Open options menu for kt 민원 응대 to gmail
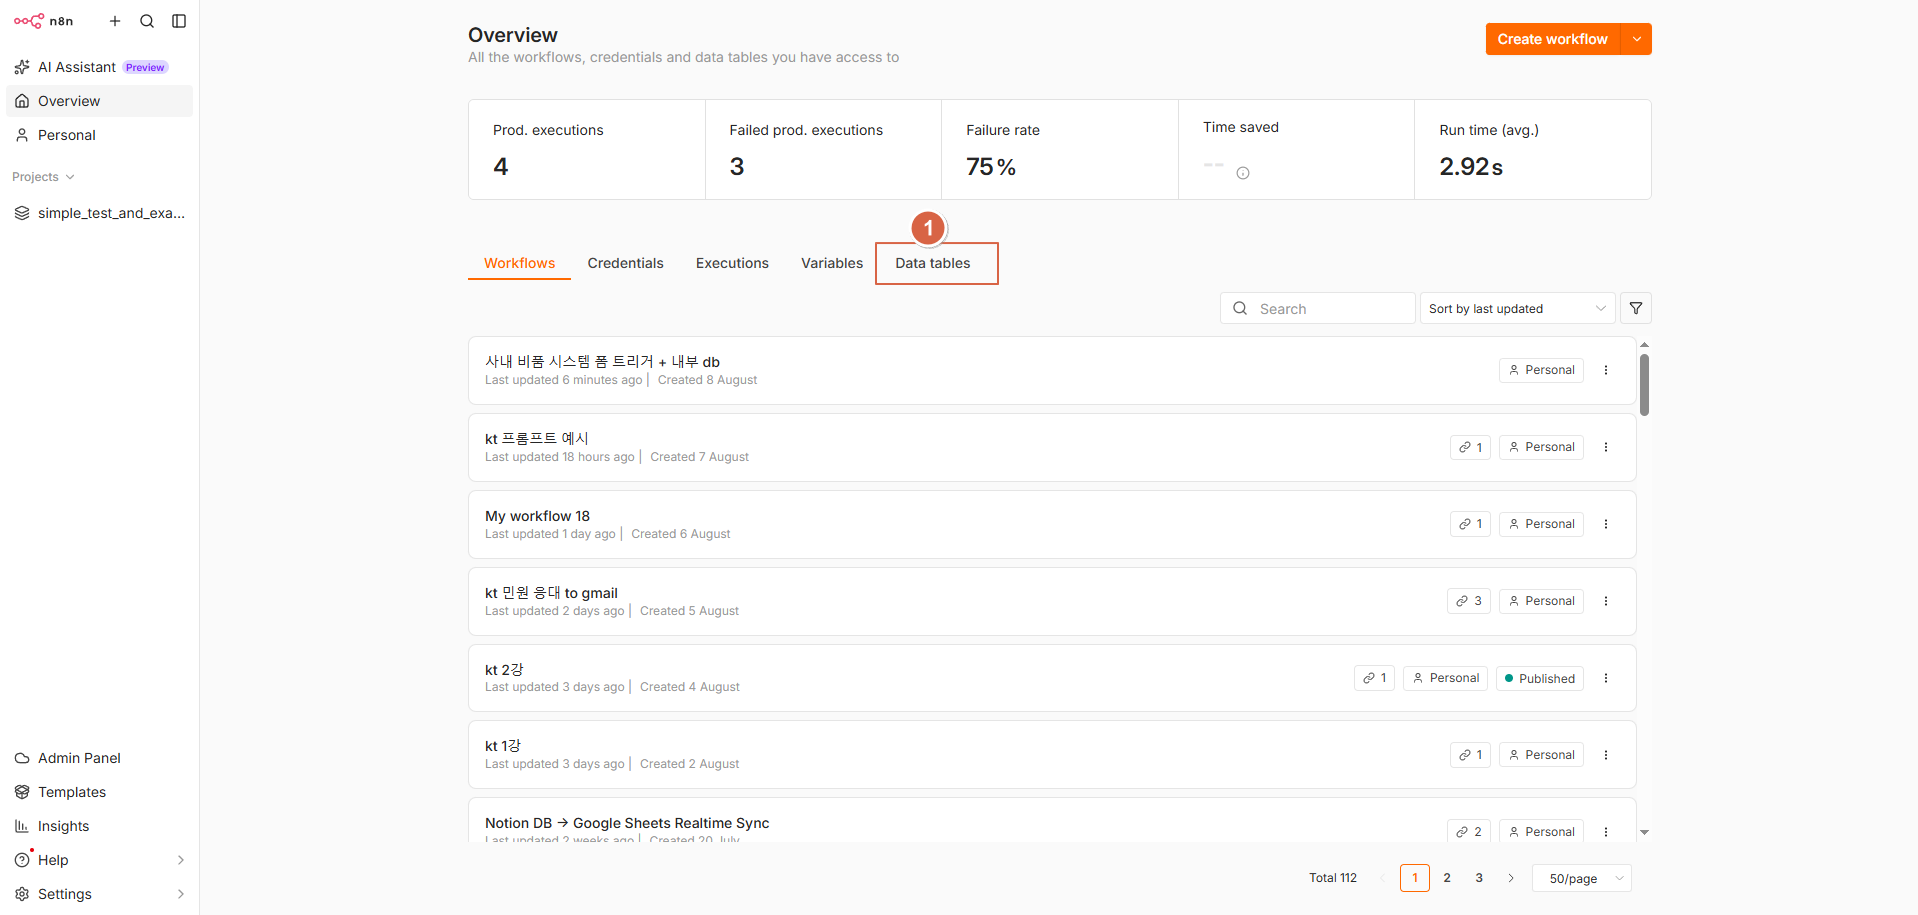The height and width of the screenshot is (915, 1918). point(1606,601)
